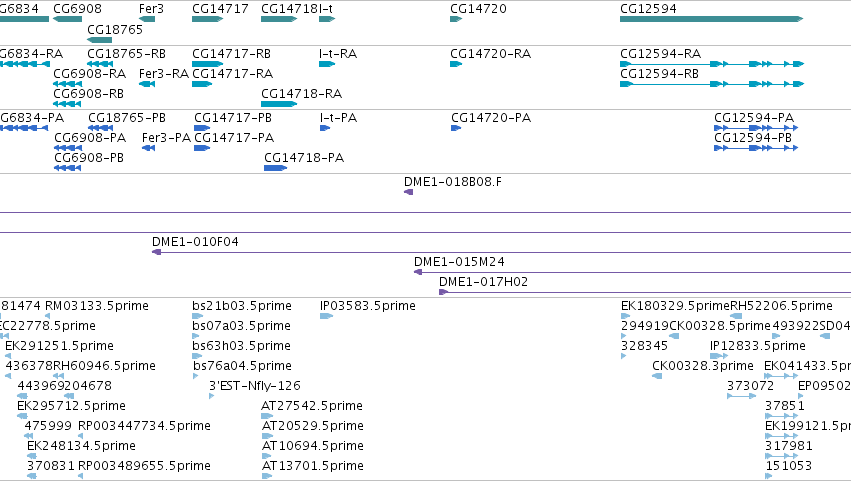Select the CG14720-PA protein
Viewport: 851px width, 481px height.
pyautogui.click(x=456, y=128)
